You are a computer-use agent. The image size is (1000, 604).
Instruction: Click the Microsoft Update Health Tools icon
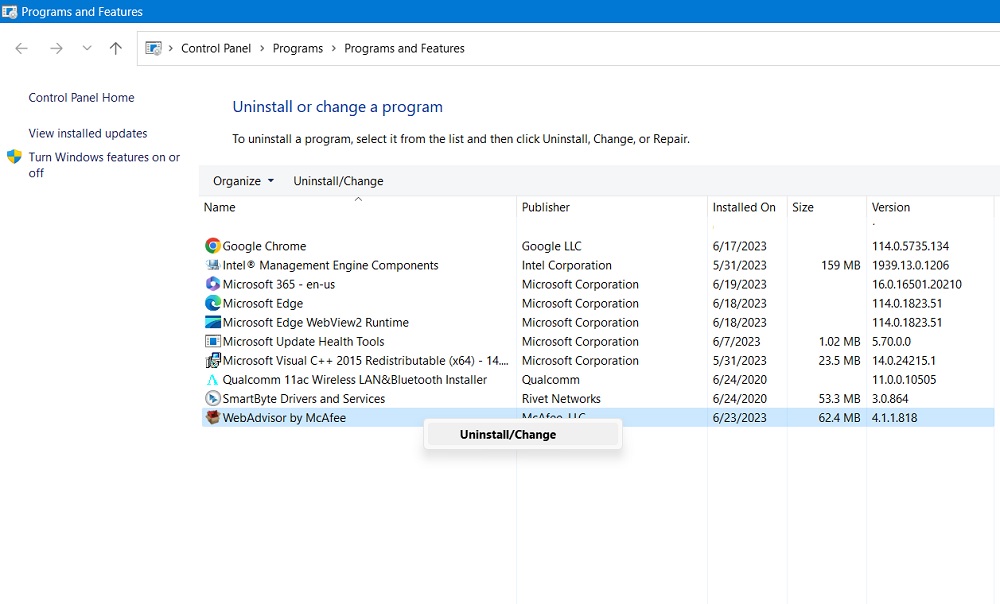click(212, 341)
